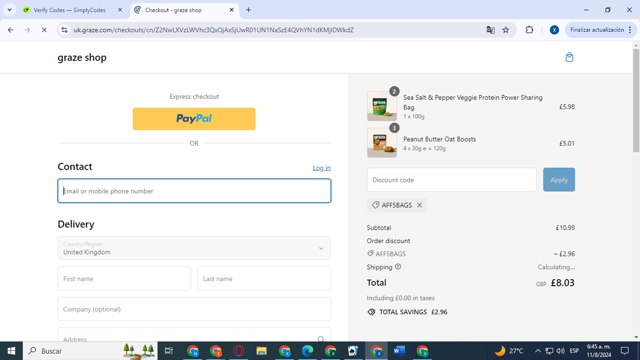Click the Company (optional) field
The height and width of the screenshot is (360, 640).
[194, 309]
